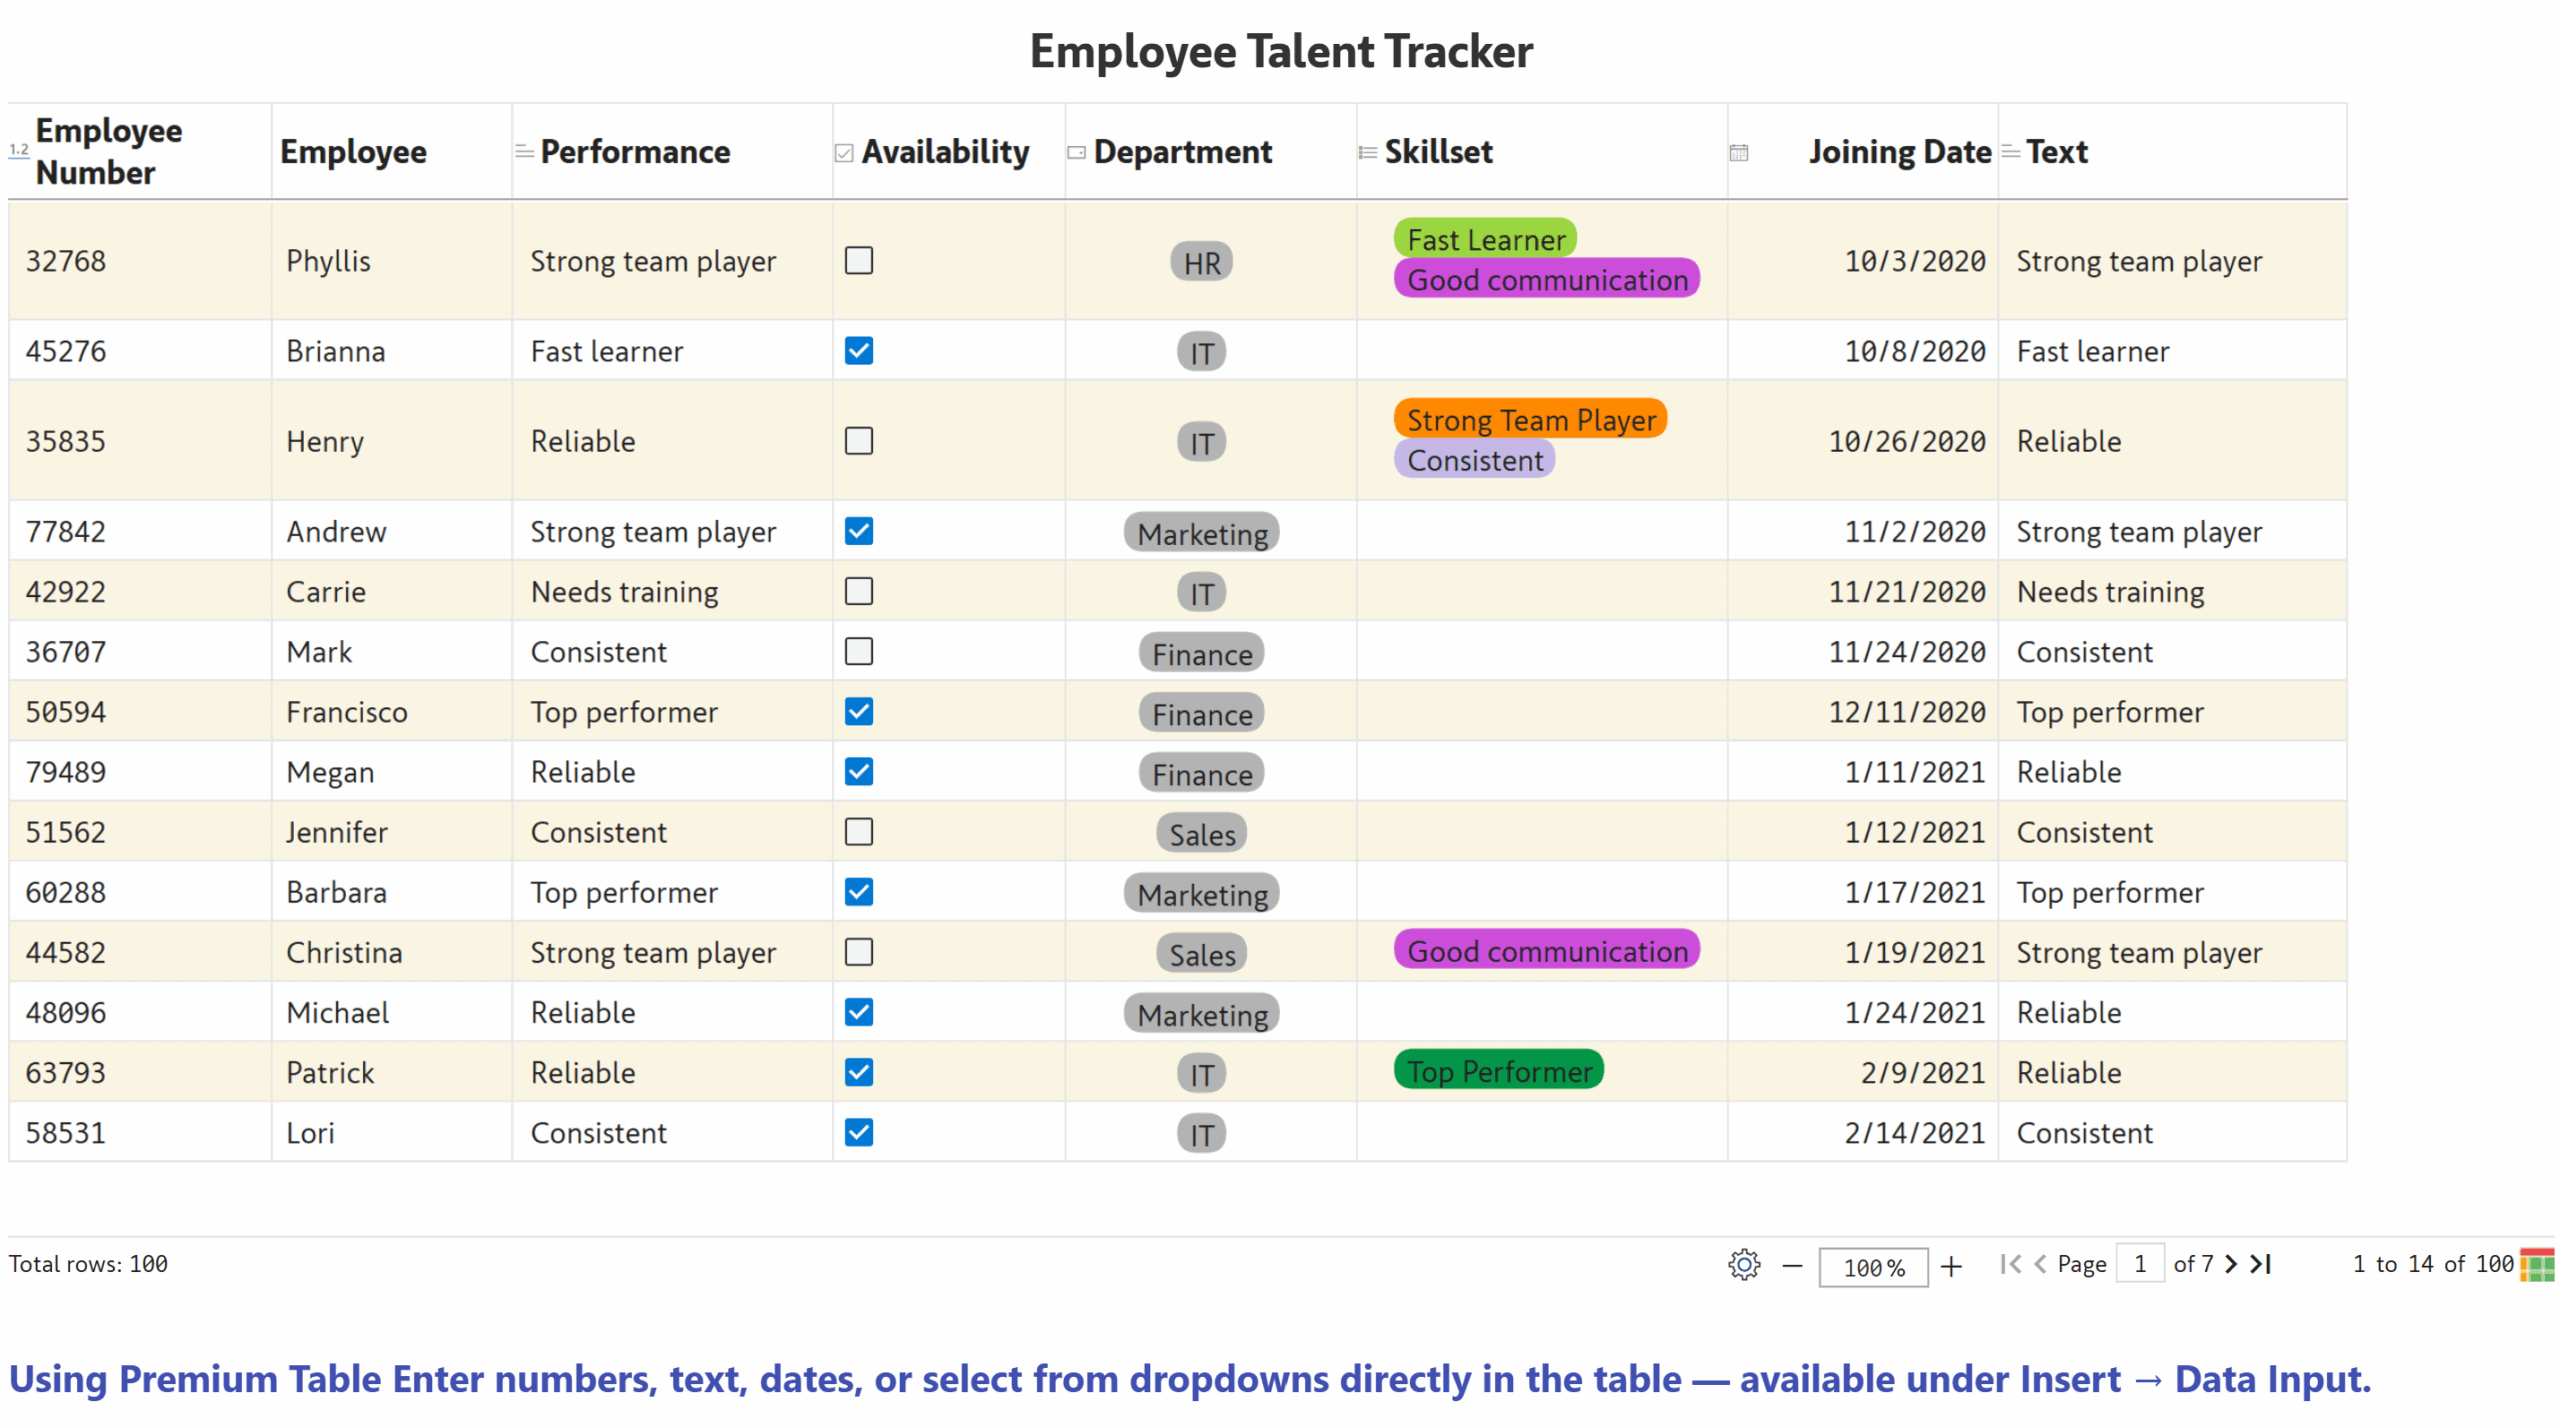Go to the next page using the arrow icon
Screen dimensions: 2560x1428
tap(2233, 1264)
